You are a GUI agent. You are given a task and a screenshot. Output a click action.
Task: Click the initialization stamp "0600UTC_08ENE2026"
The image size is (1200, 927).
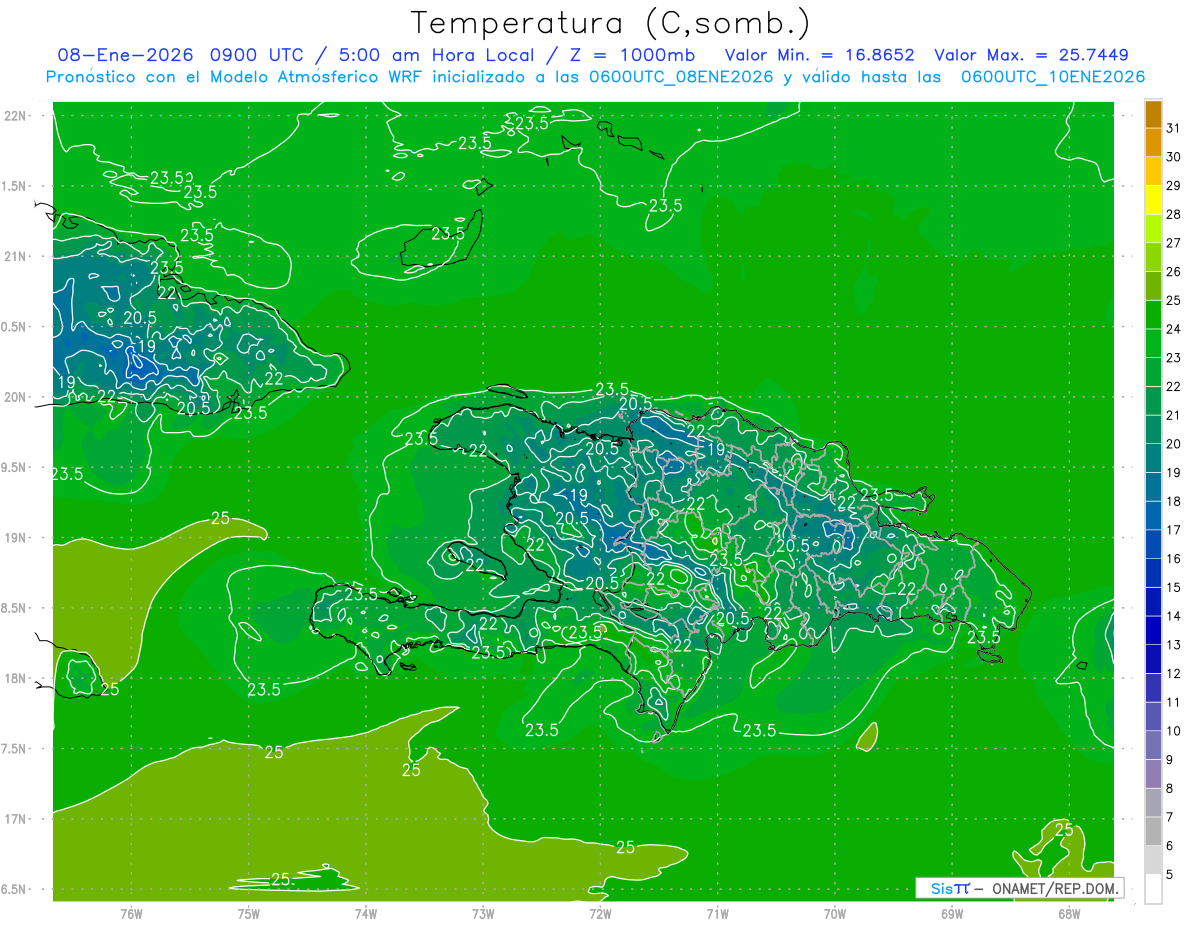pyautogui.click(x=681, y=77)
